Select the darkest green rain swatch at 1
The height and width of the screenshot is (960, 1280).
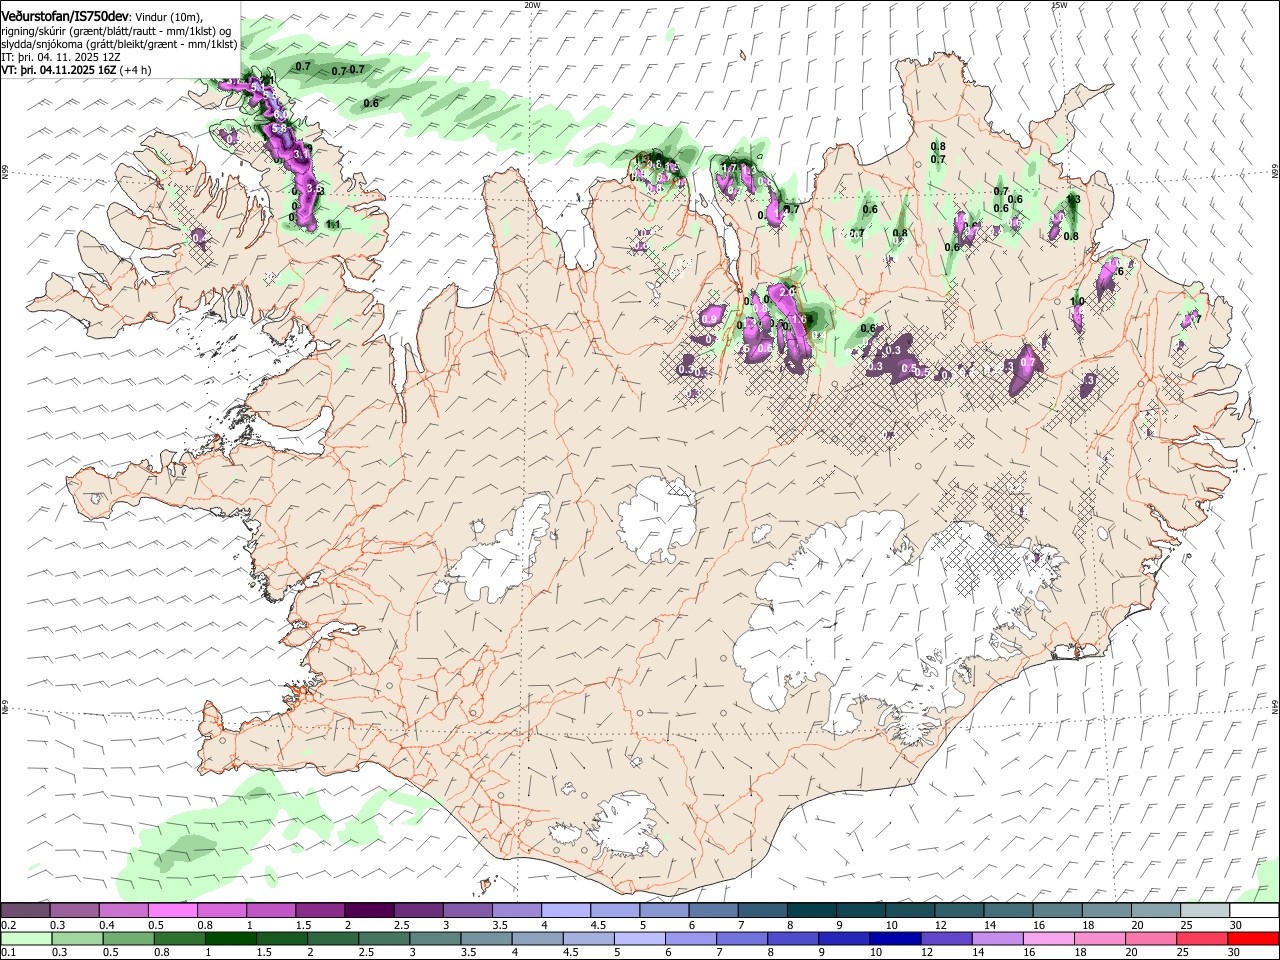231,938
